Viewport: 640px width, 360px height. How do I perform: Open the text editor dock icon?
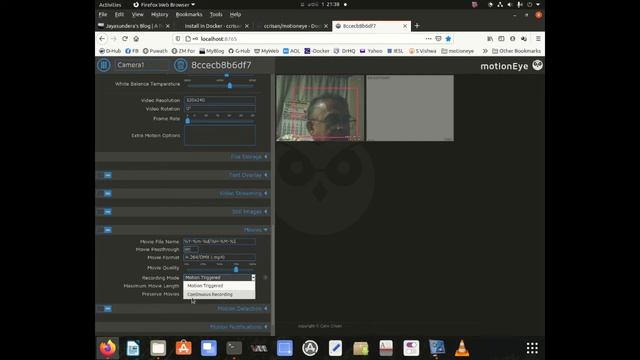[x=335, y=348]
